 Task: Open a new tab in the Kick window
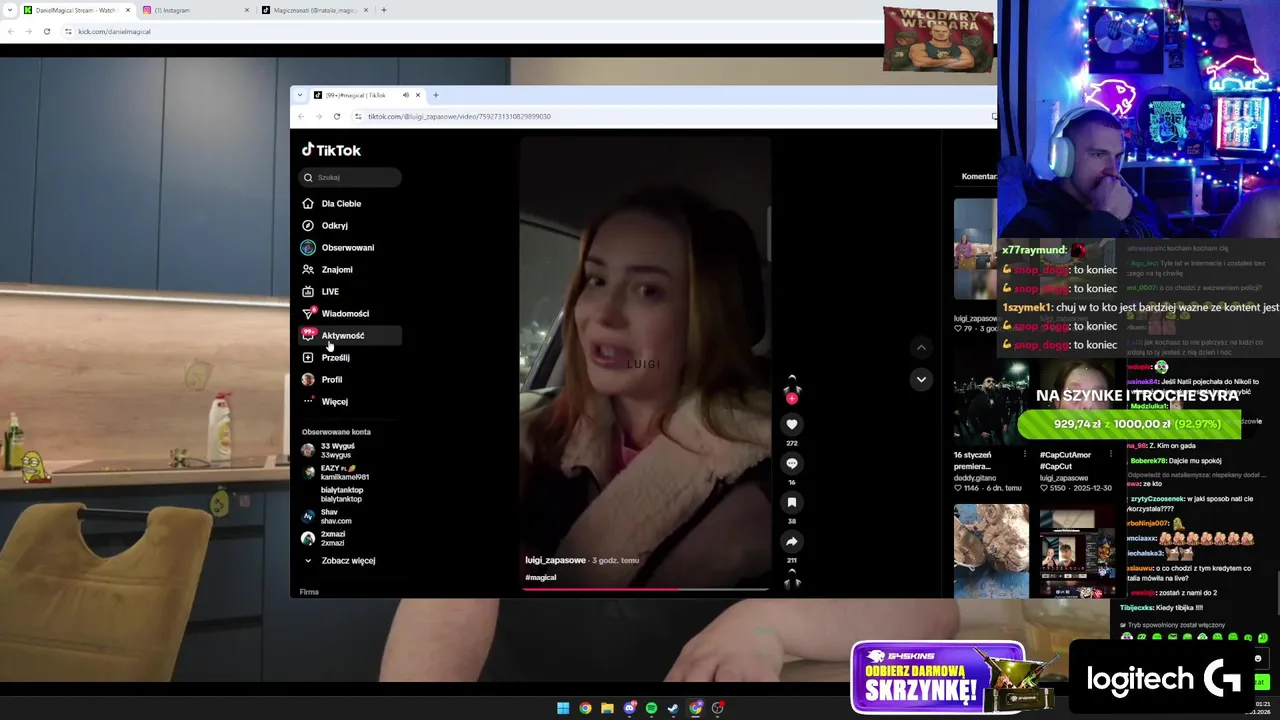[384, 10]
